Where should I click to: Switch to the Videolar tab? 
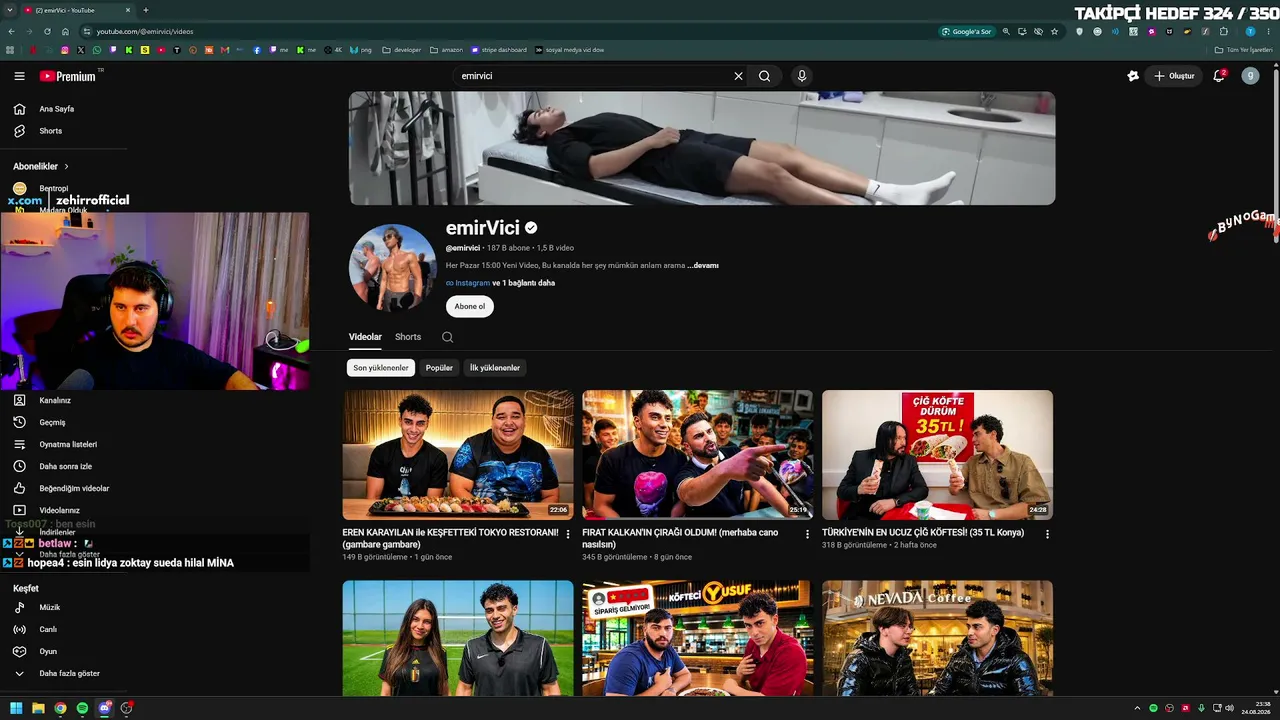click(x=365, y=337)
